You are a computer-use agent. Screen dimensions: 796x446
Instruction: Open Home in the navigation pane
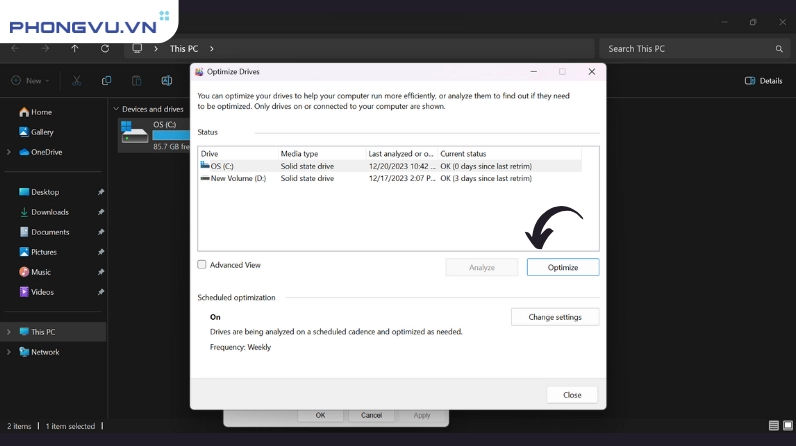click(40, 112)
